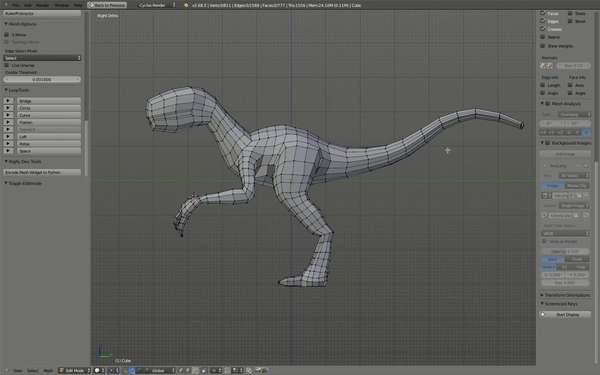Click the Double Threshold value field
The height and width of the screenshot is (375, 600).
42,80
